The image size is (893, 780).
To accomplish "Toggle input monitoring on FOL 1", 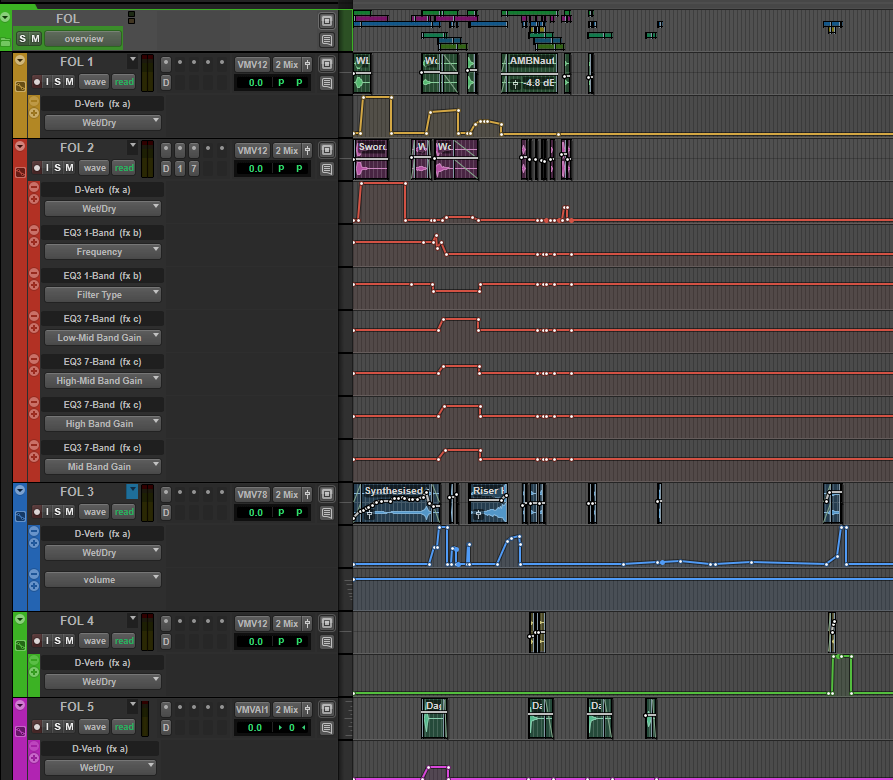I will pyautogui.click(x=47, y=82).
